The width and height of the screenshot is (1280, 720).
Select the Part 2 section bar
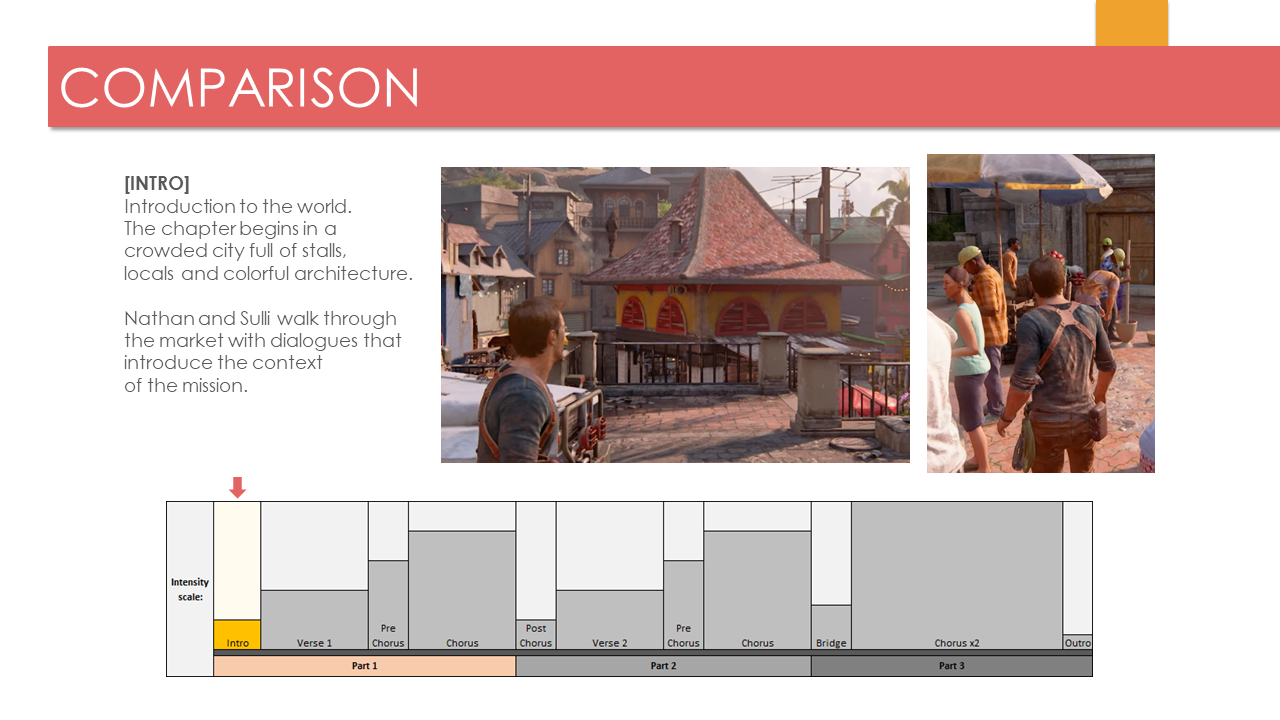click(663, 666)
